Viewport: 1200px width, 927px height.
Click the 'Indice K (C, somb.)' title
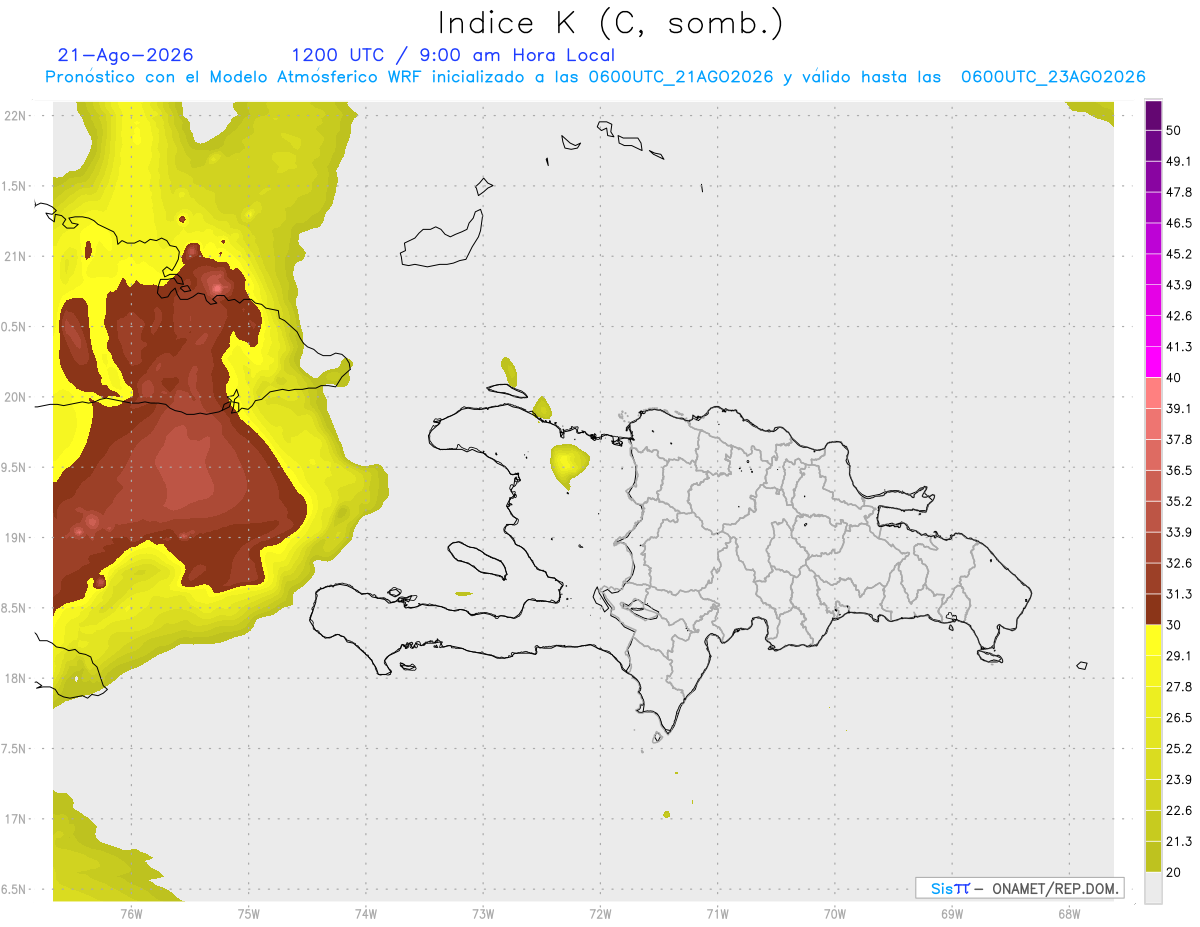(611, 24)
